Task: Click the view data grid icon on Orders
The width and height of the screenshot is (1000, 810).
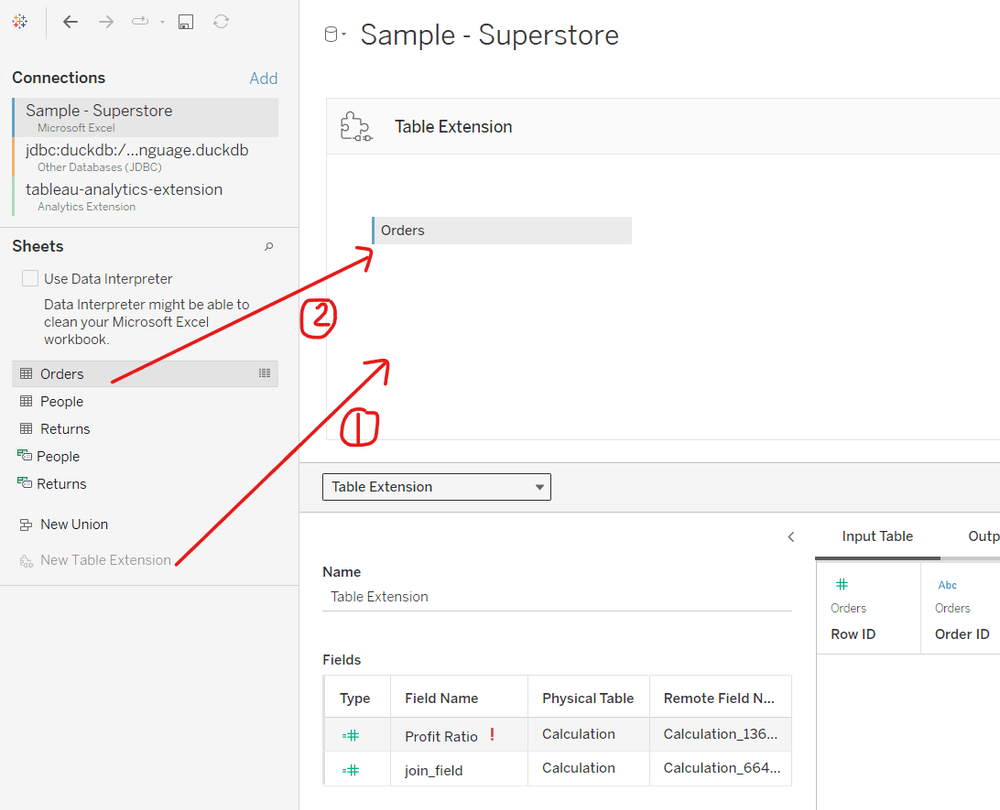Action: pyautogui.click(x=265, y=373)
